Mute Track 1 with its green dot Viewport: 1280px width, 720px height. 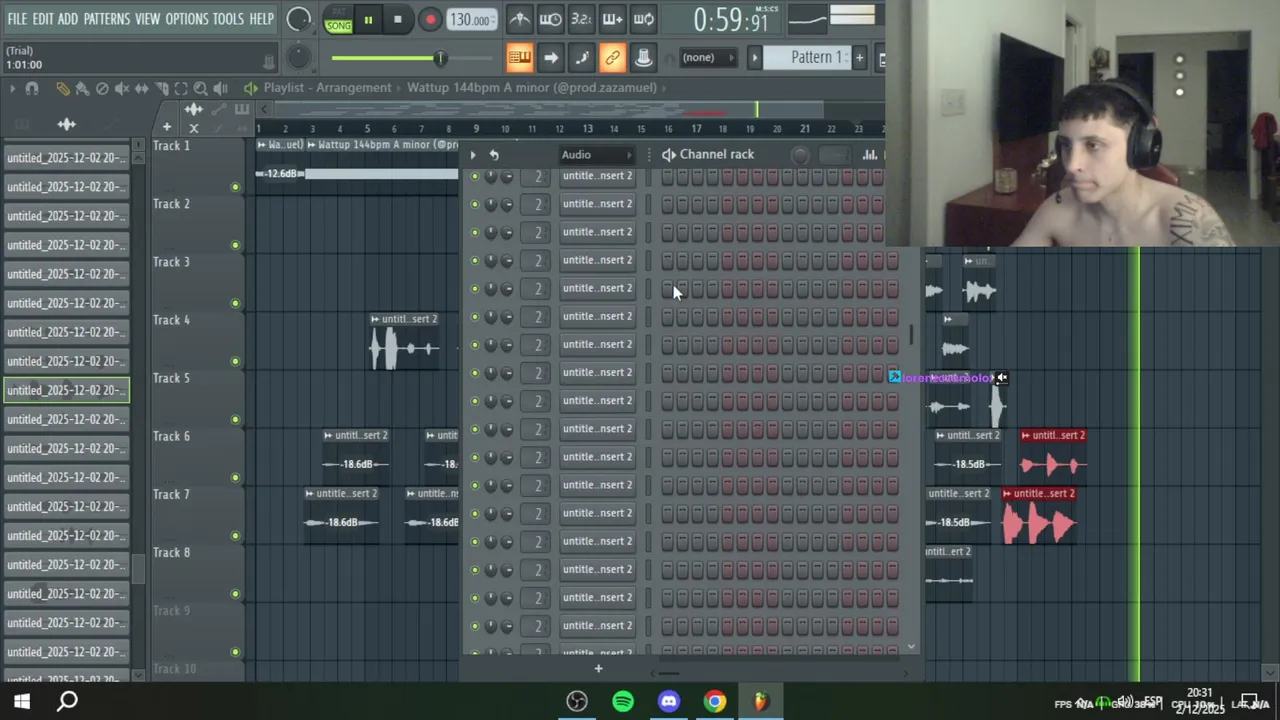pyautogui.click(x=236, y=187)
